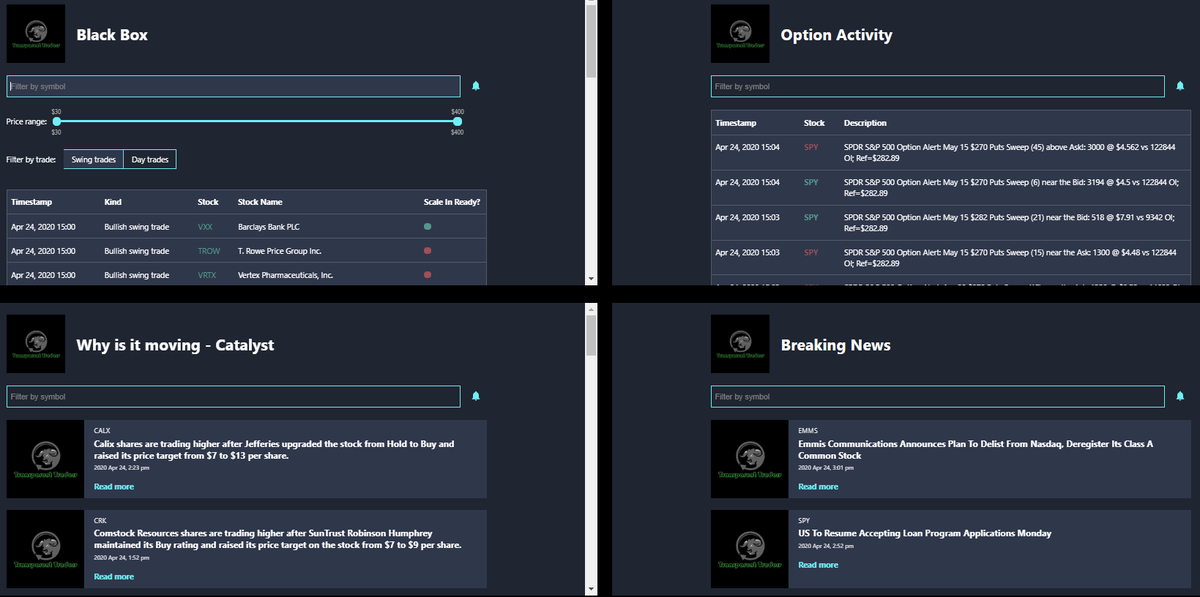
Task: Select the Barclays Bank PLC stock name
Action: [269, 227]
